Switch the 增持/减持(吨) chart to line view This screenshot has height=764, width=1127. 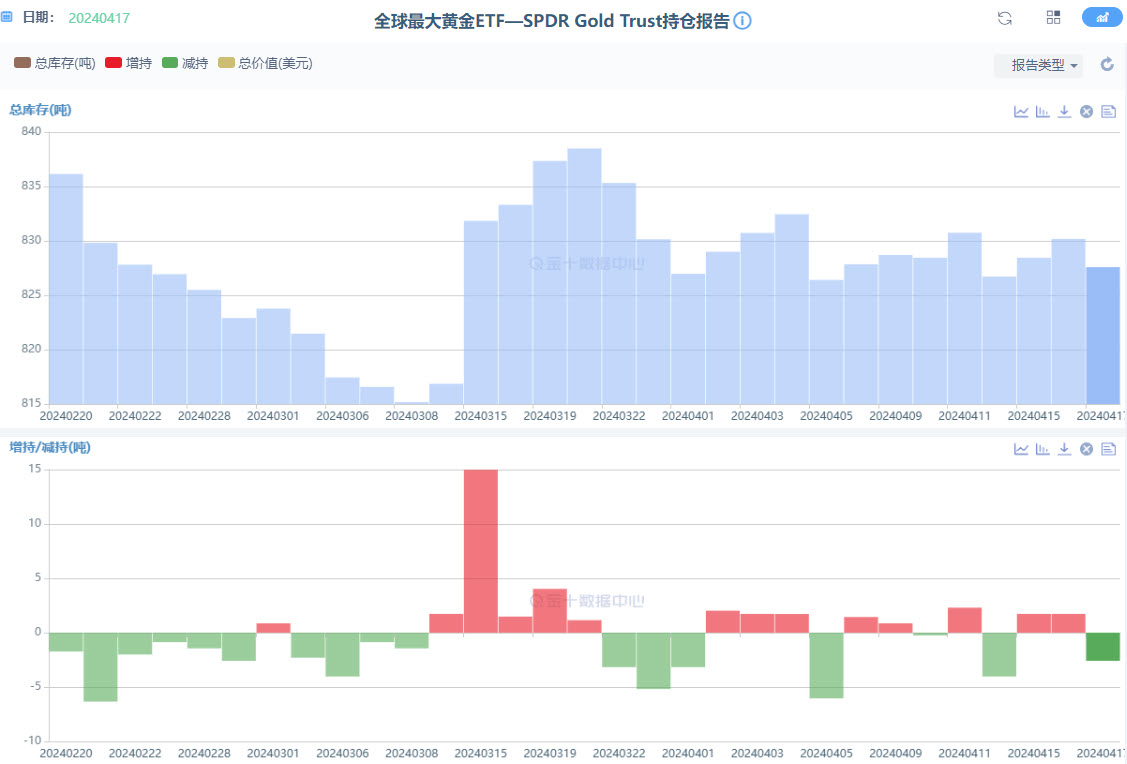point(1021,449)
